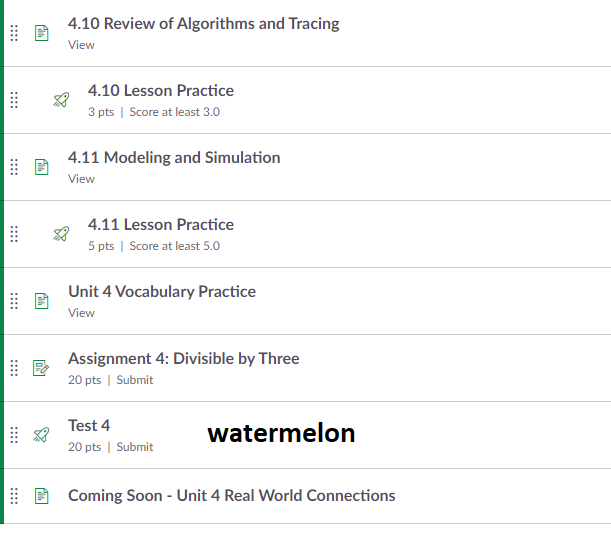Open Unit 4 Vocabulary Practice

161,292
